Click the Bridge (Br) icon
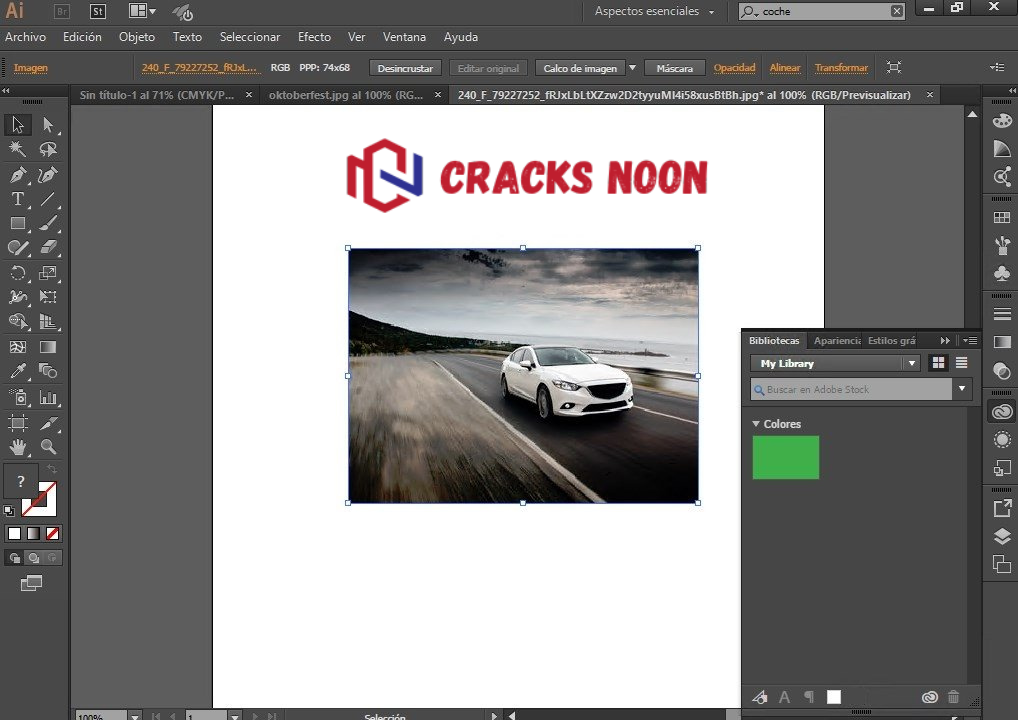Image resolution: width=1018 pixels, height=720 pixels. tap(62, 11)
